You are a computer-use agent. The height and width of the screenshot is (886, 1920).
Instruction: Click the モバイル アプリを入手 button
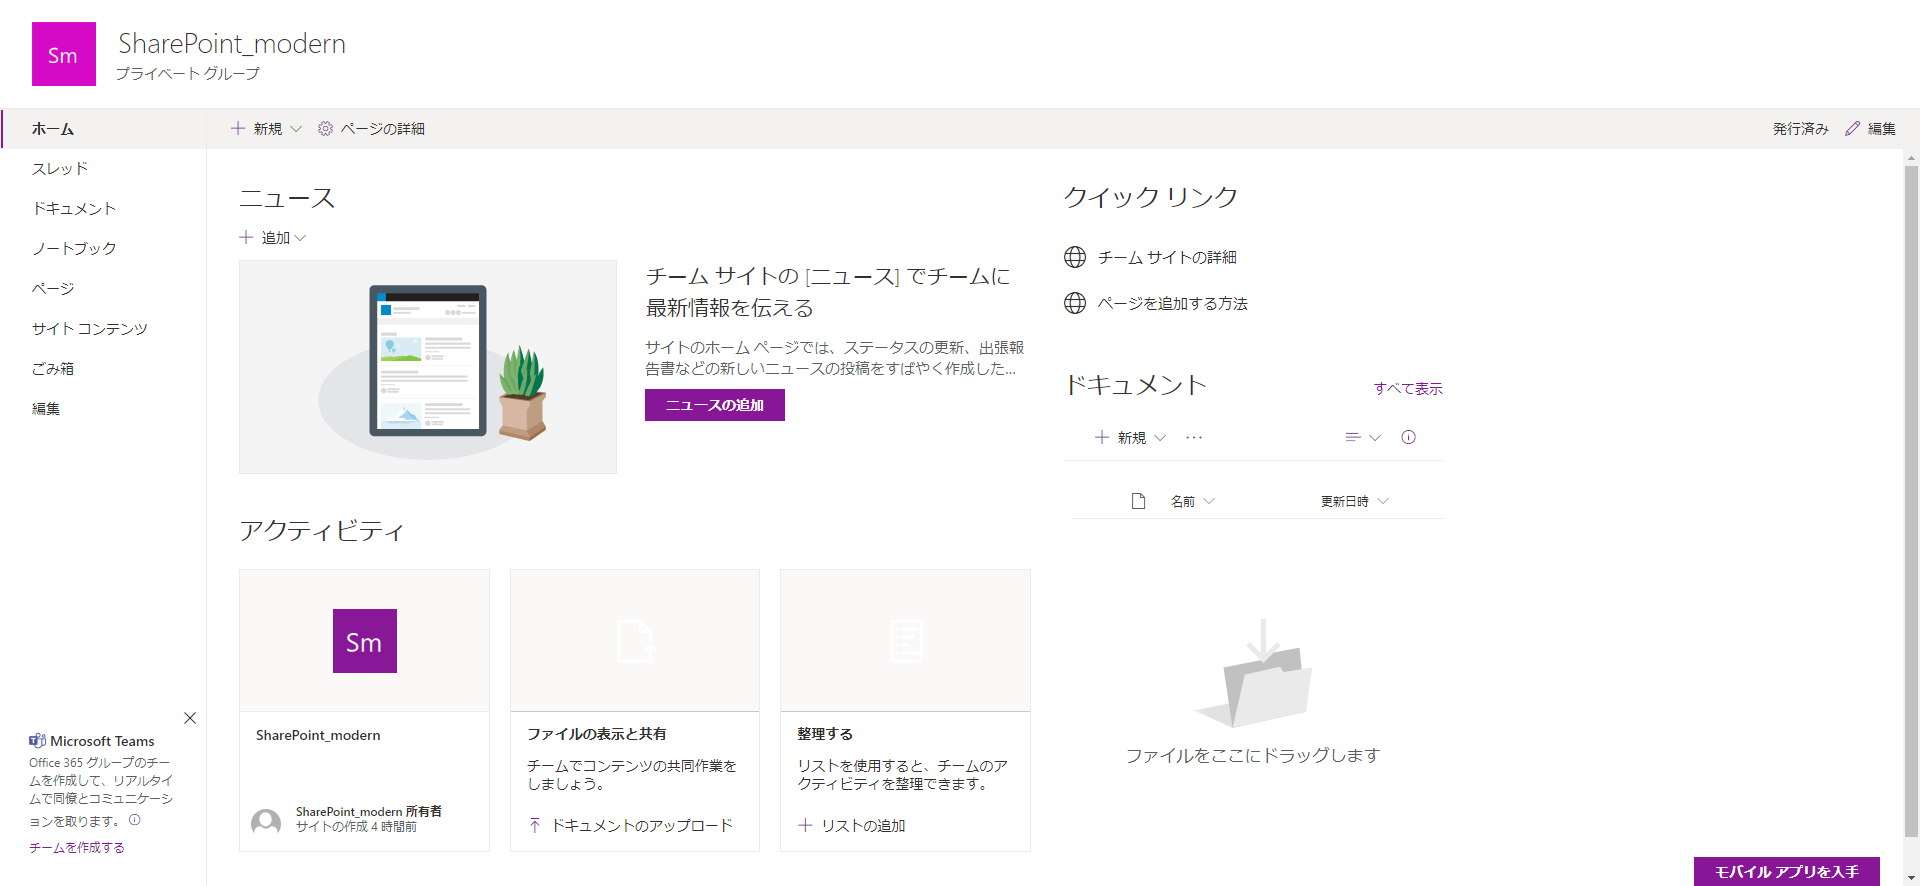coord(1787,872)
